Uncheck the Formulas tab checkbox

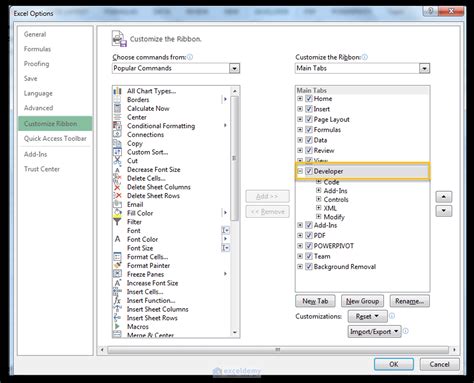tap(309, 130)
